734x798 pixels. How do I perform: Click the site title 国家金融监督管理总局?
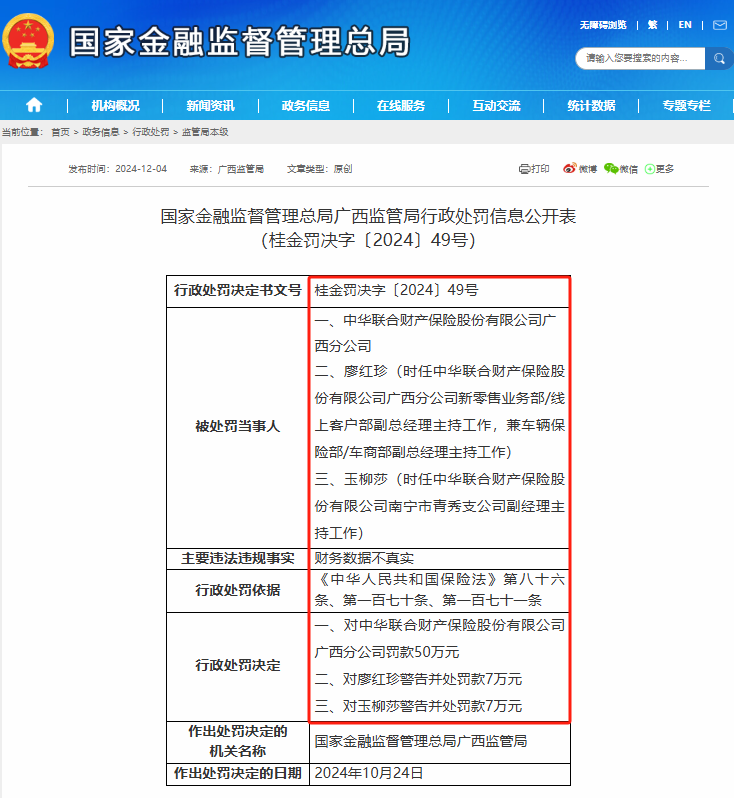tap(239, 42)
